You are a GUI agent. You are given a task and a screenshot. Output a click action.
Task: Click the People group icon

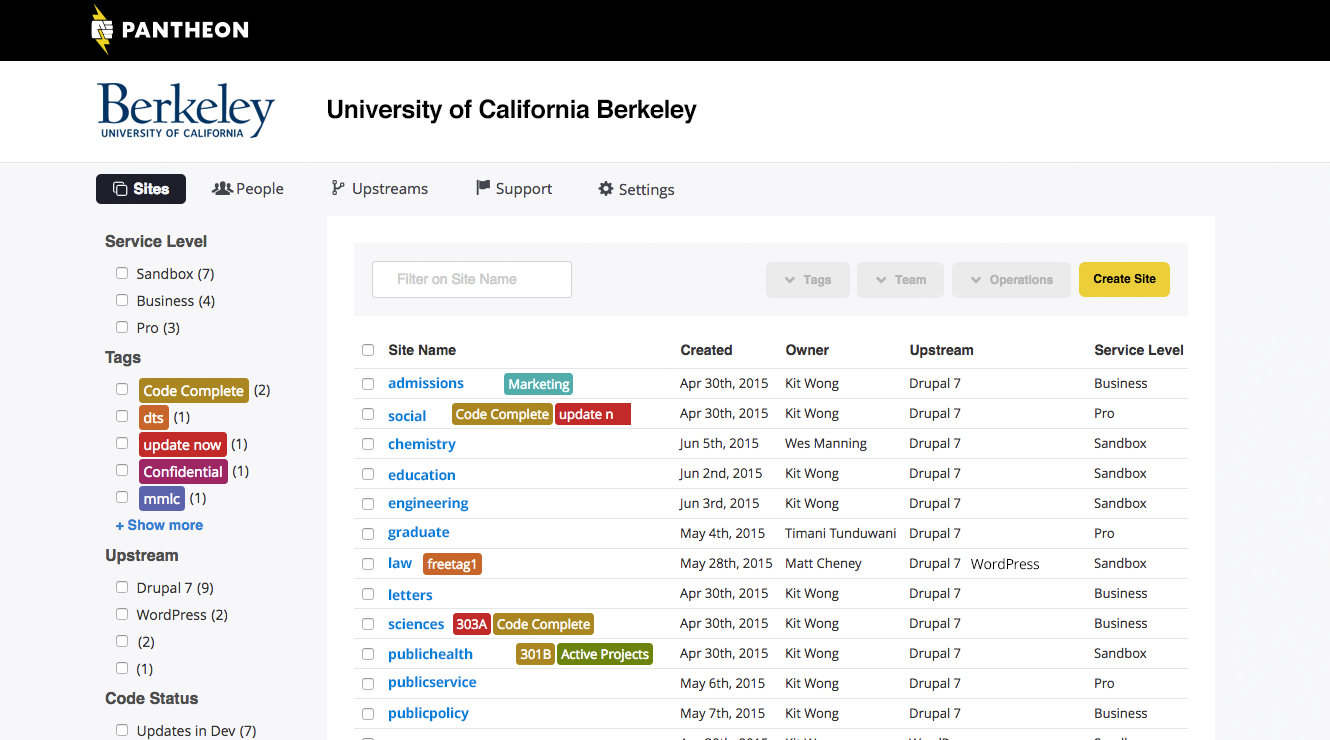coord(222,188)
